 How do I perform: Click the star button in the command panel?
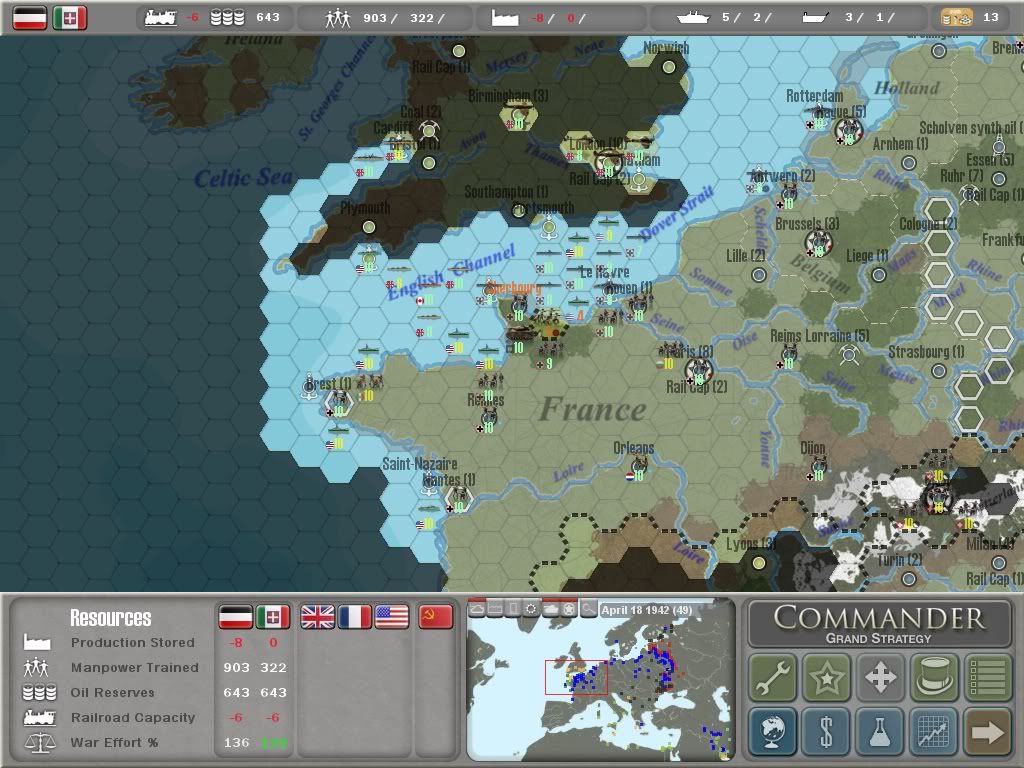pos(827,677)
